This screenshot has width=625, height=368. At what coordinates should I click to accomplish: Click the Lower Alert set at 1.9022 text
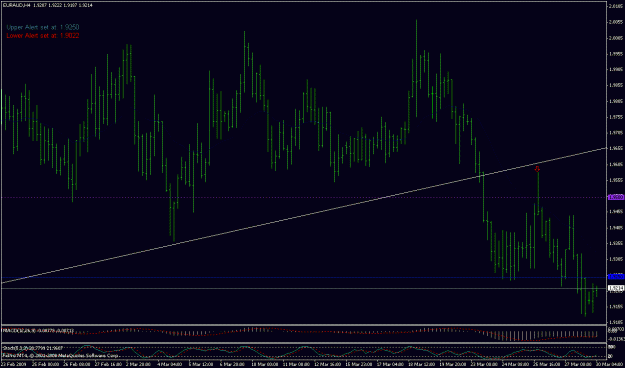(x=43, y=35)
